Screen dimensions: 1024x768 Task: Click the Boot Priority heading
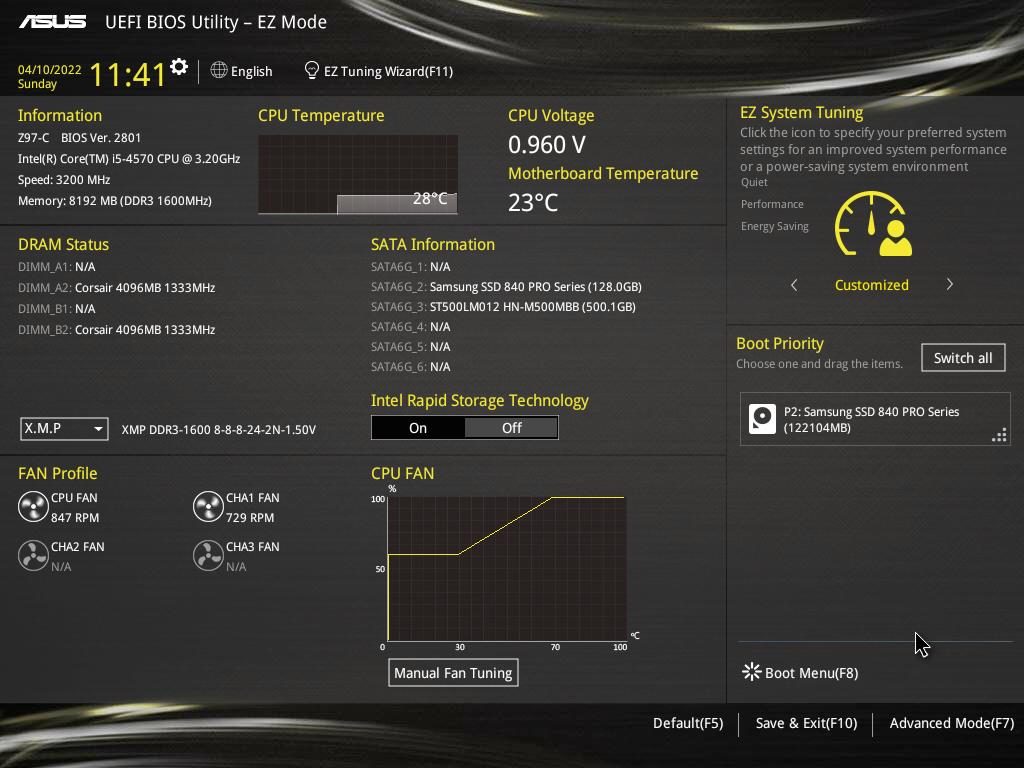tap(780, 344)
